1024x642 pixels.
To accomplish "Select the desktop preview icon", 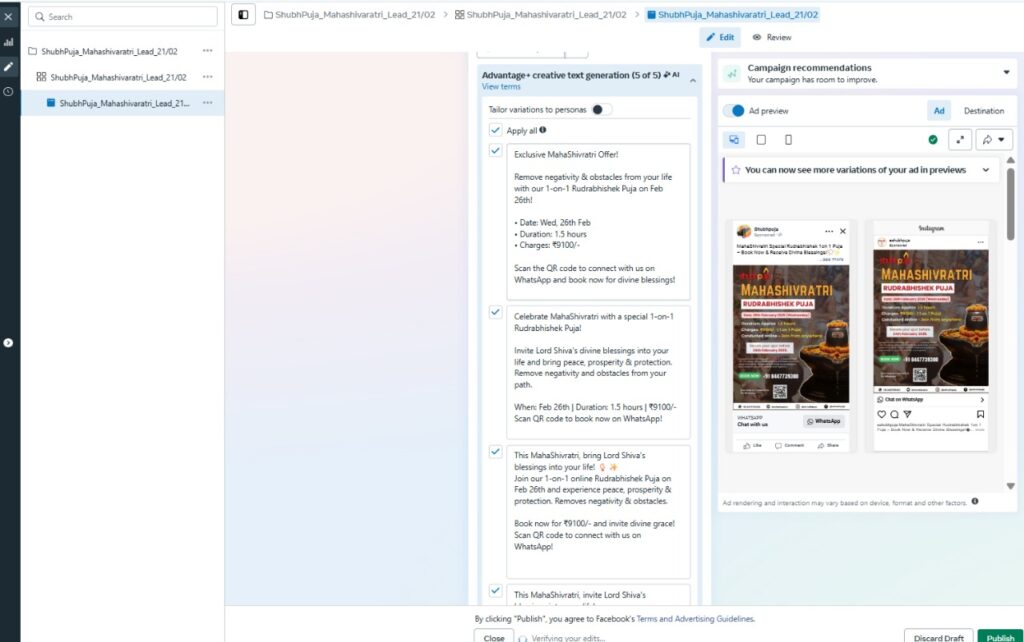I will point(761,140).
